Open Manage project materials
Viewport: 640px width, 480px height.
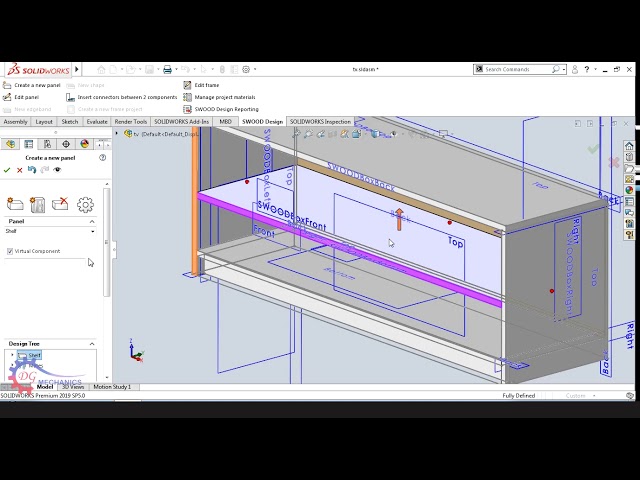click(219, 97)
